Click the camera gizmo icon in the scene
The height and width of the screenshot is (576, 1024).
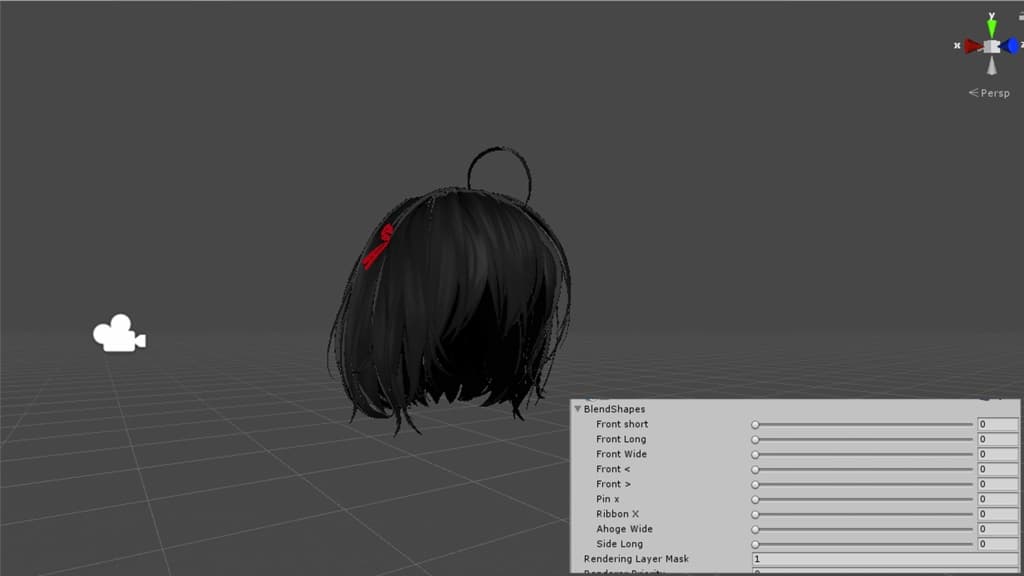[x=119, y=334]
